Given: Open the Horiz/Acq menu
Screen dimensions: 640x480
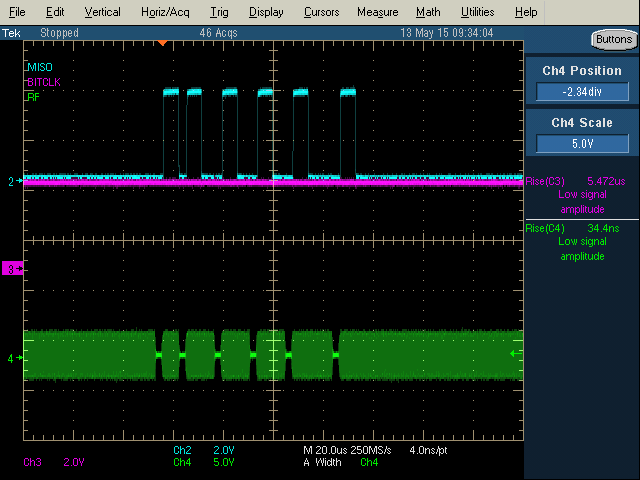Looking at the screenshot, I should 165,12.
